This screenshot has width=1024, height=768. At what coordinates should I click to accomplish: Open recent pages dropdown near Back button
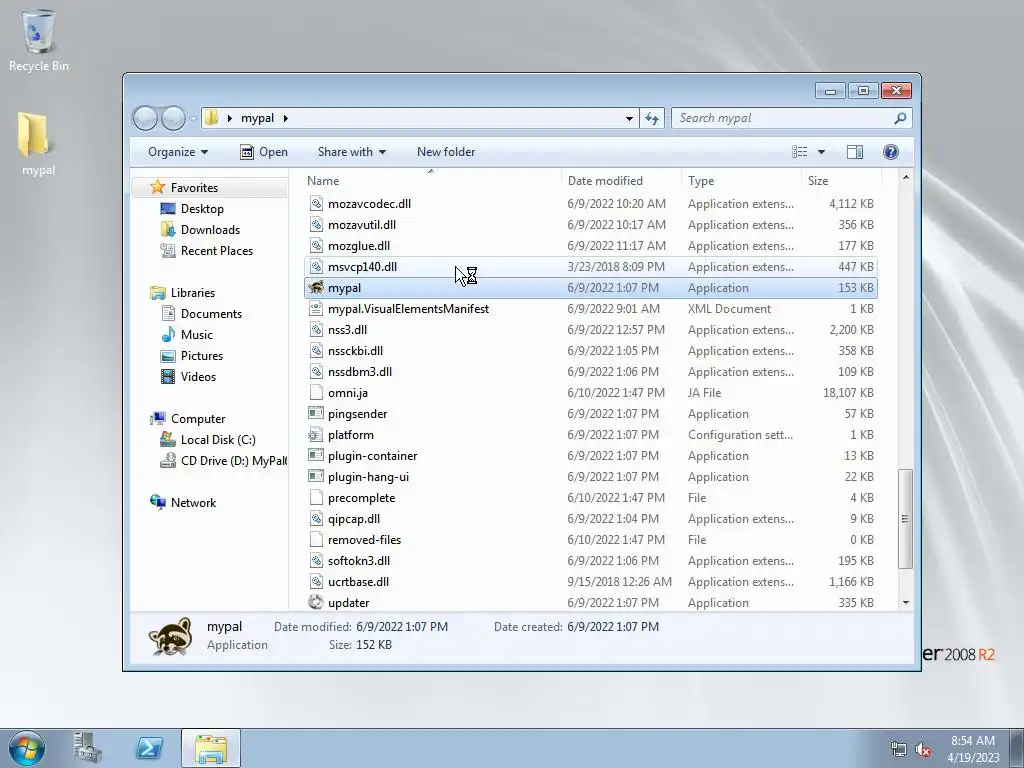point(193,119)
